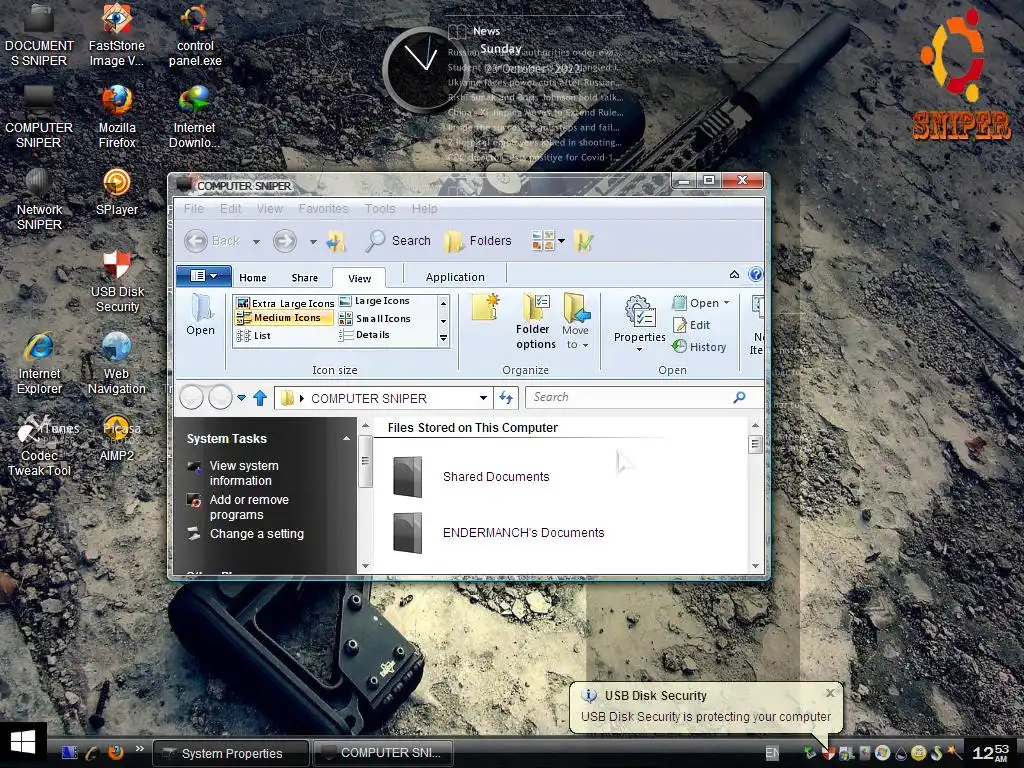Open the FastStone Image Viewer desktop icon
The image size is (1024, 768).
116,34
